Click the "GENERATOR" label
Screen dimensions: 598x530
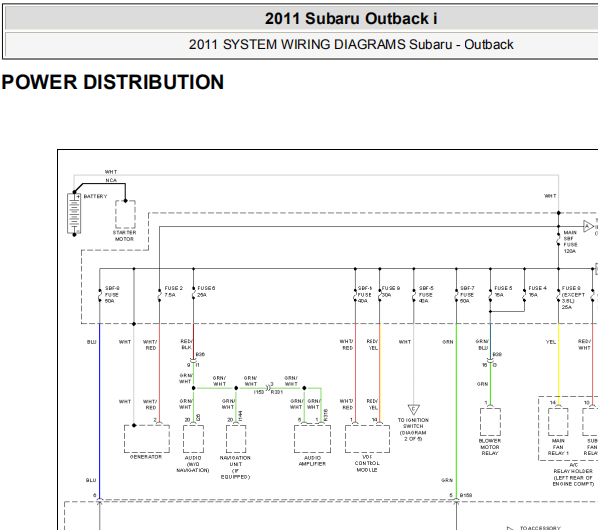[146, 457]
